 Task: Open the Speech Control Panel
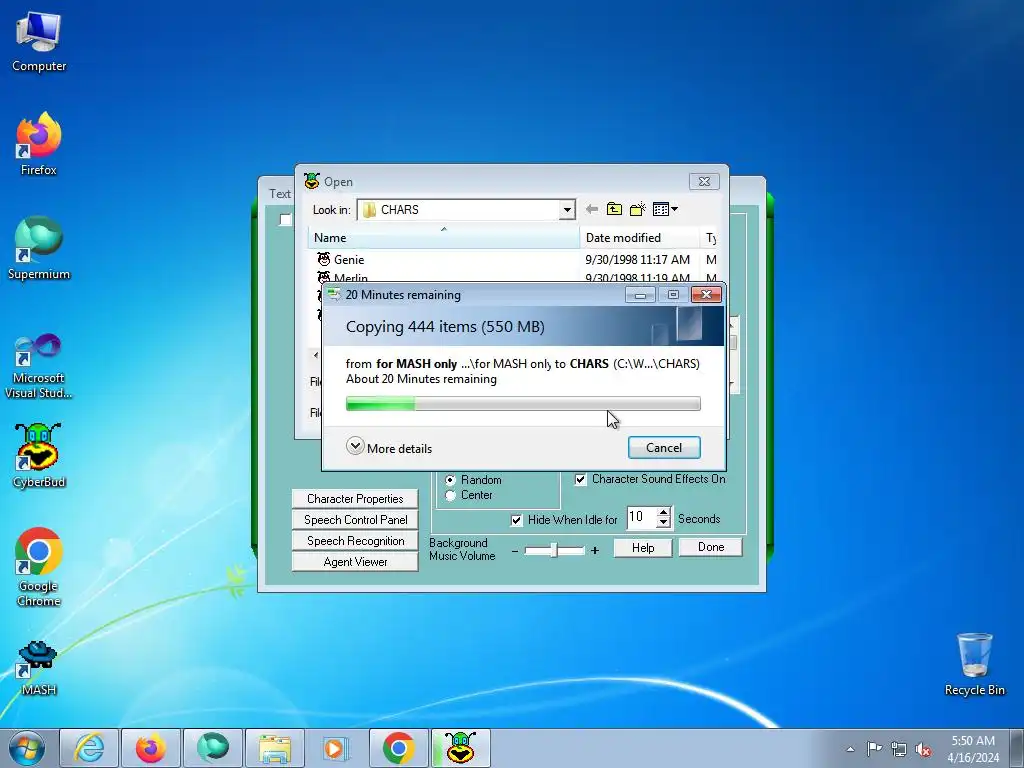pos(355,520)
